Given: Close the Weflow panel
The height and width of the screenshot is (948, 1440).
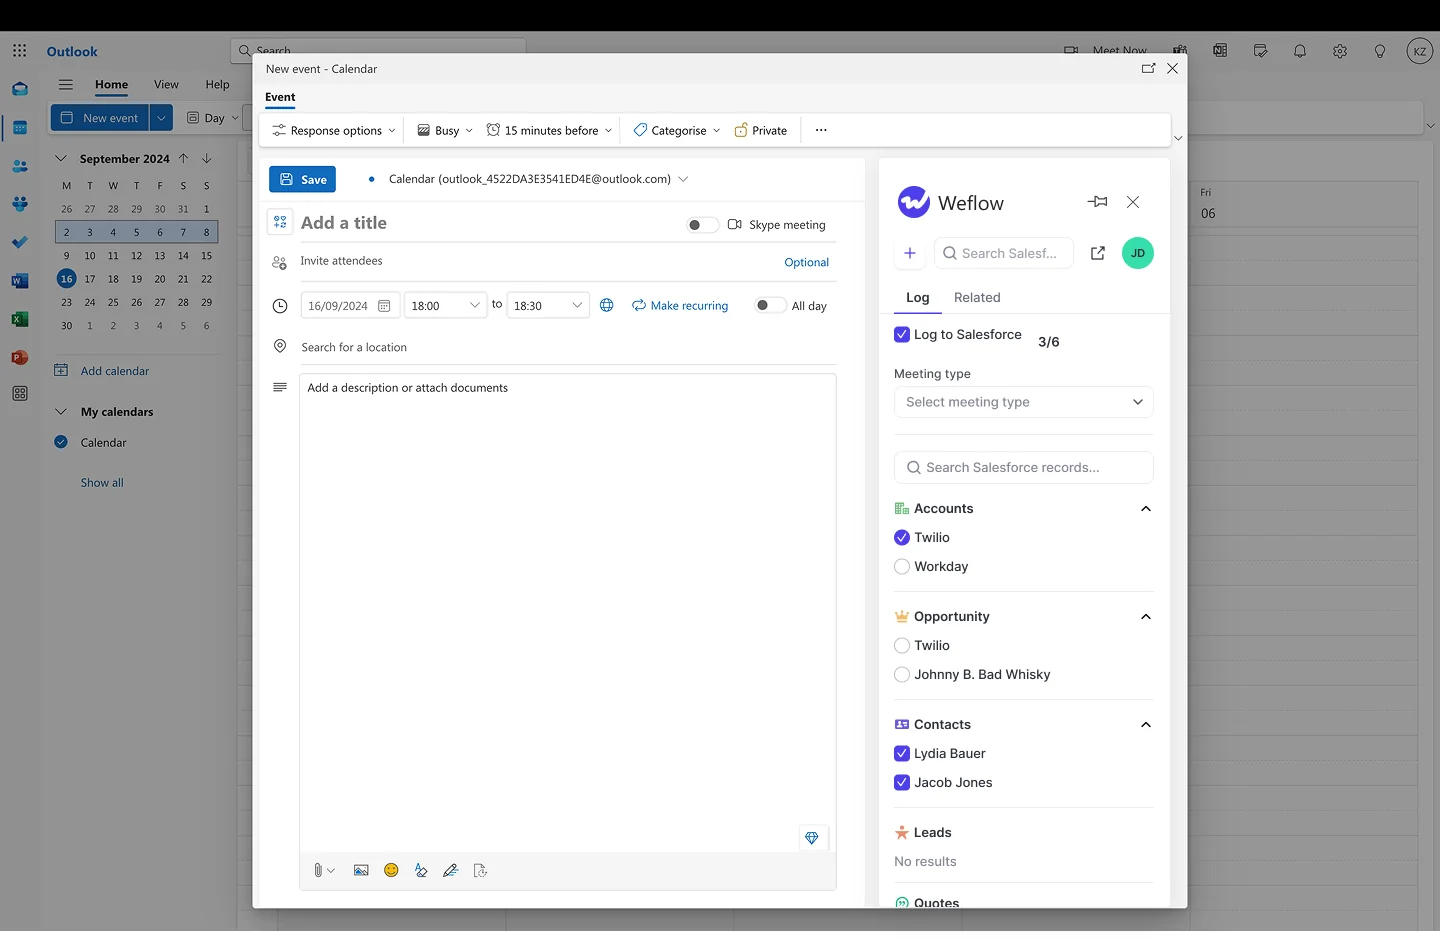Looking at the screenshot, I should tap(1133, 202).
